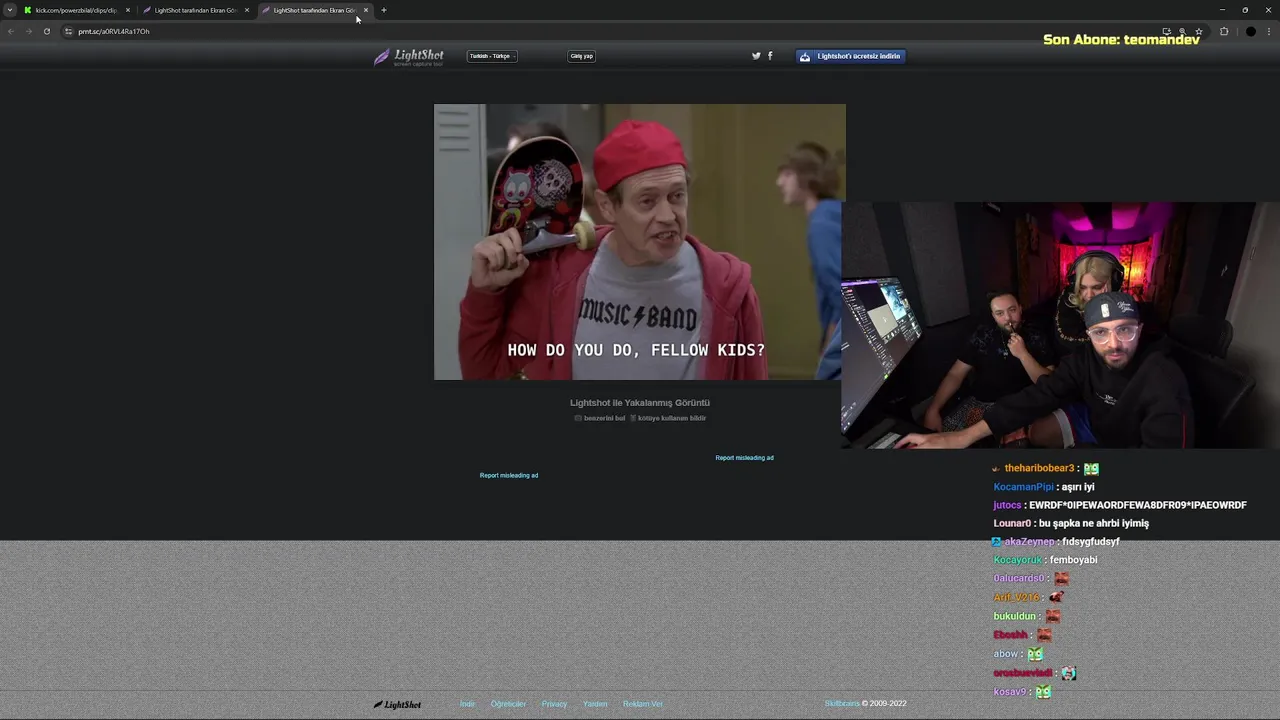The width and height of the screenshot is (1280, 720).
Task: Open LightShot's Twitter icon
Action: click(x=756, y=56)
